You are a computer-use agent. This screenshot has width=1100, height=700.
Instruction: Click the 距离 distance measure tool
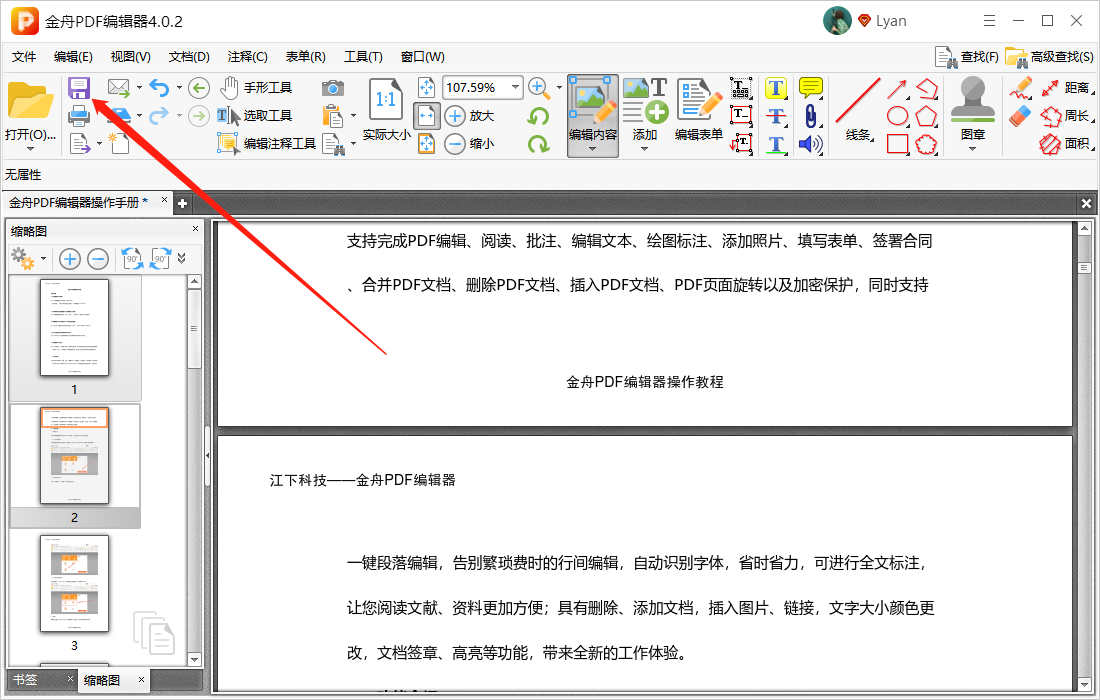coord(1066,88)
